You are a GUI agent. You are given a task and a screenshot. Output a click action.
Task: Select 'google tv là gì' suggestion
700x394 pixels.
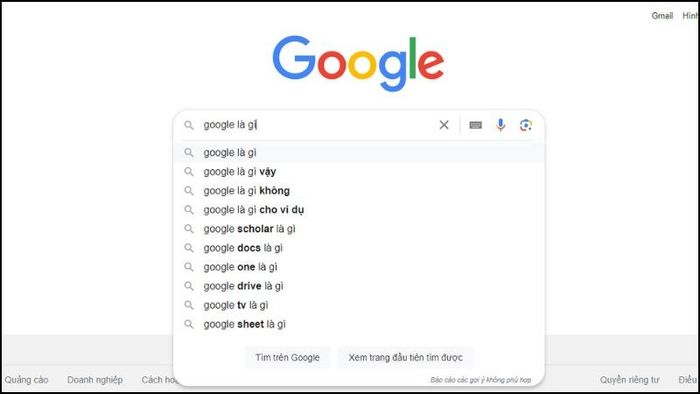click(359, 305)
